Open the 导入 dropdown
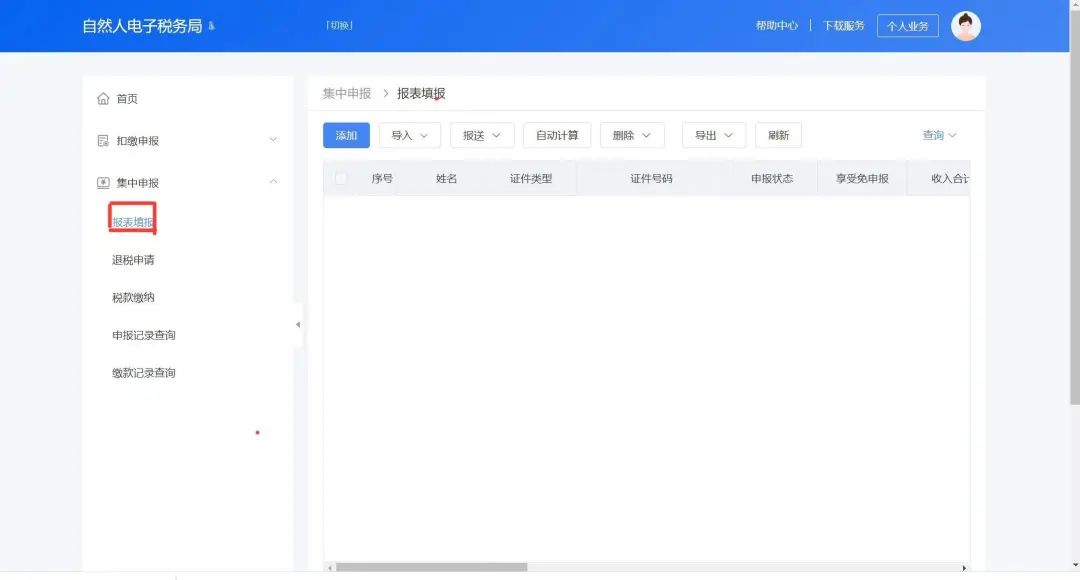Screen dimensions: 1080x580 (410, 135)
